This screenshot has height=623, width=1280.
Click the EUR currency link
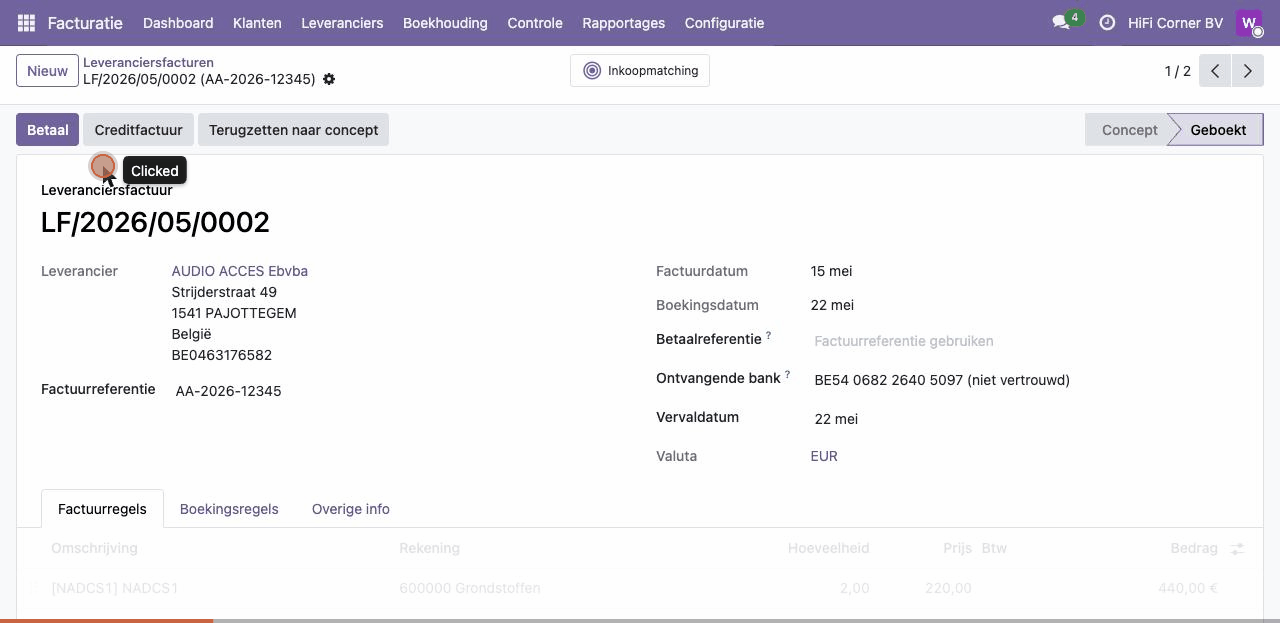[824, 456]
